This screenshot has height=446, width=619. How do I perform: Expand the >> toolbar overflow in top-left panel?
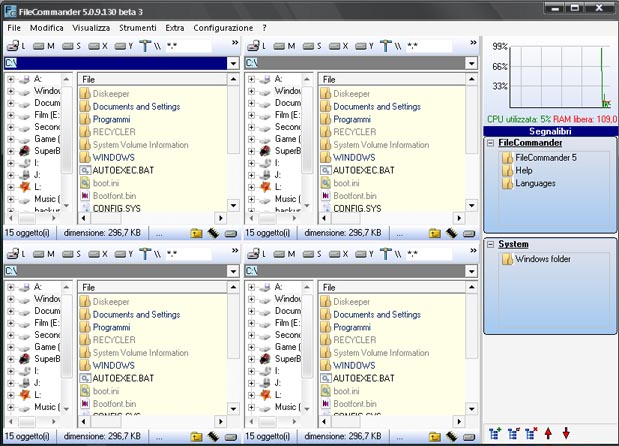[235, 42]
